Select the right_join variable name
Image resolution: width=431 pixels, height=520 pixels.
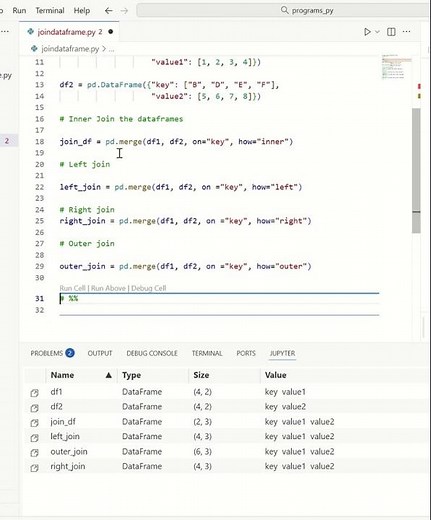[68, 466]
